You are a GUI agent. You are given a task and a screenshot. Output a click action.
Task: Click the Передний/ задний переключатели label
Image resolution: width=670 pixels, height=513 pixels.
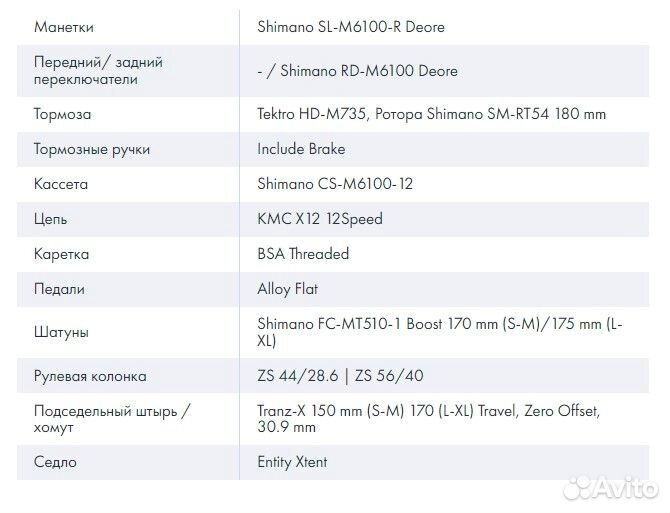tap(98, 70)
